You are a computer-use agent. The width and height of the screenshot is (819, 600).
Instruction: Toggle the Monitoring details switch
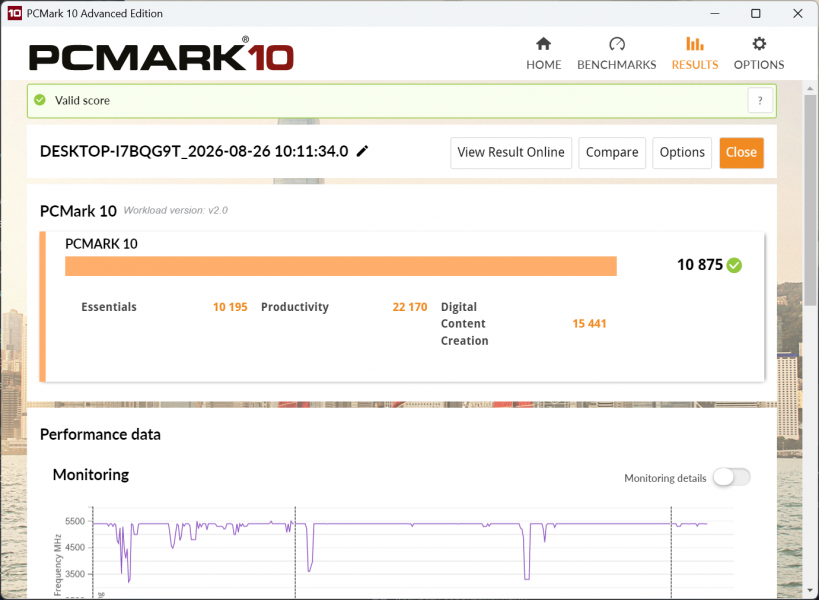coord(731,477)
